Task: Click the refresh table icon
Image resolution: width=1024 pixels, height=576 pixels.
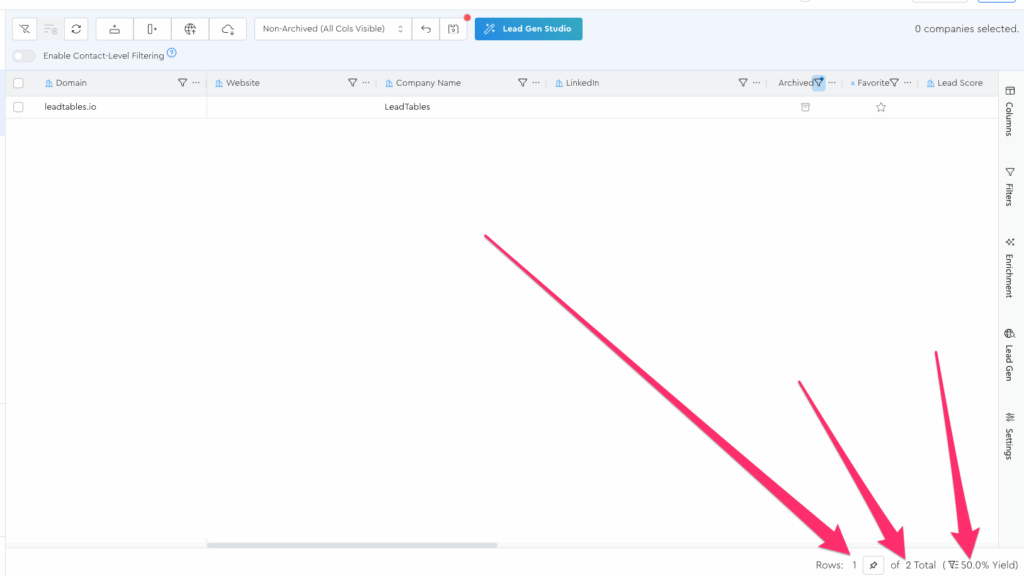Action: click(76, 29)
